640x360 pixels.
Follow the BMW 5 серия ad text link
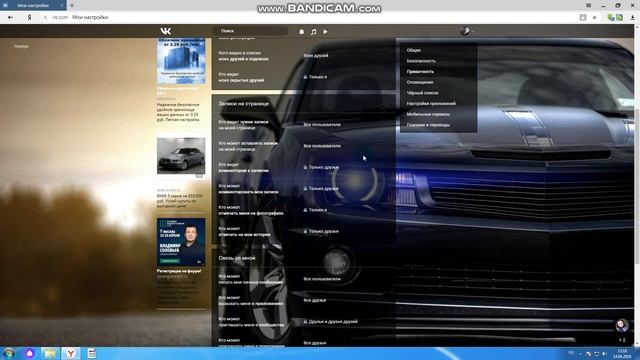pos(179,201)
